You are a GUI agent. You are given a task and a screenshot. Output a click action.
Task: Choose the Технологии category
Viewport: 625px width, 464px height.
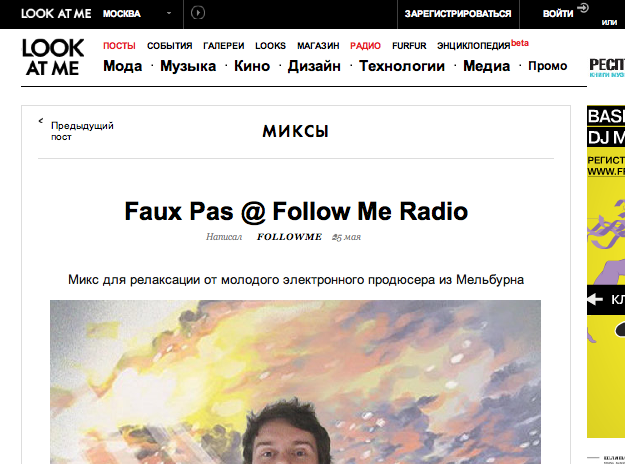click(x=402, y=66)
